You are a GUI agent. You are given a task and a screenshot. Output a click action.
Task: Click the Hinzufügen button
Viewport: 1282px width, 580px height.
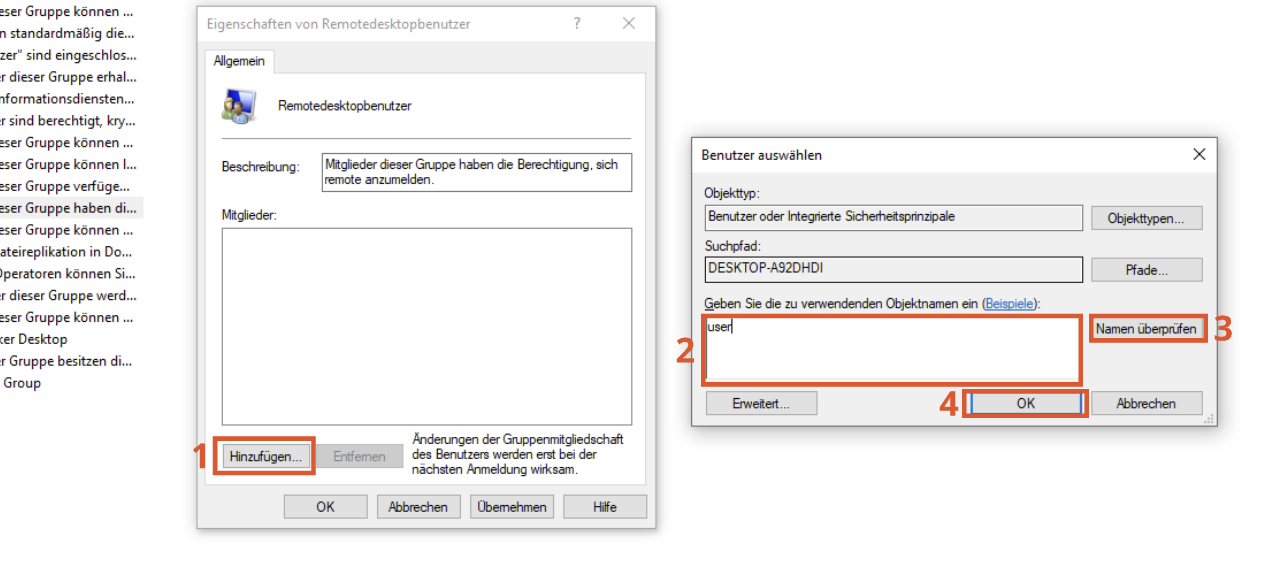(x=265, y=456)
